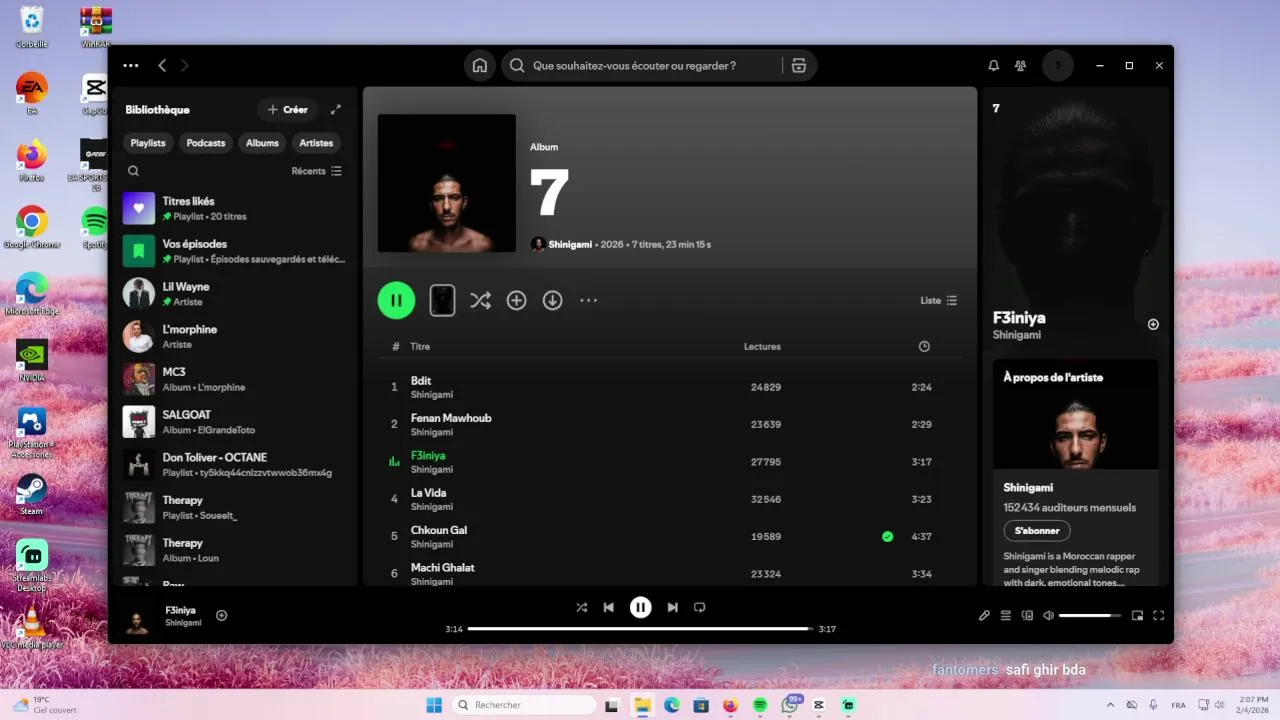
Task: Open Google Chrome desktop shortcut
Action: click(x=32, y=228)
